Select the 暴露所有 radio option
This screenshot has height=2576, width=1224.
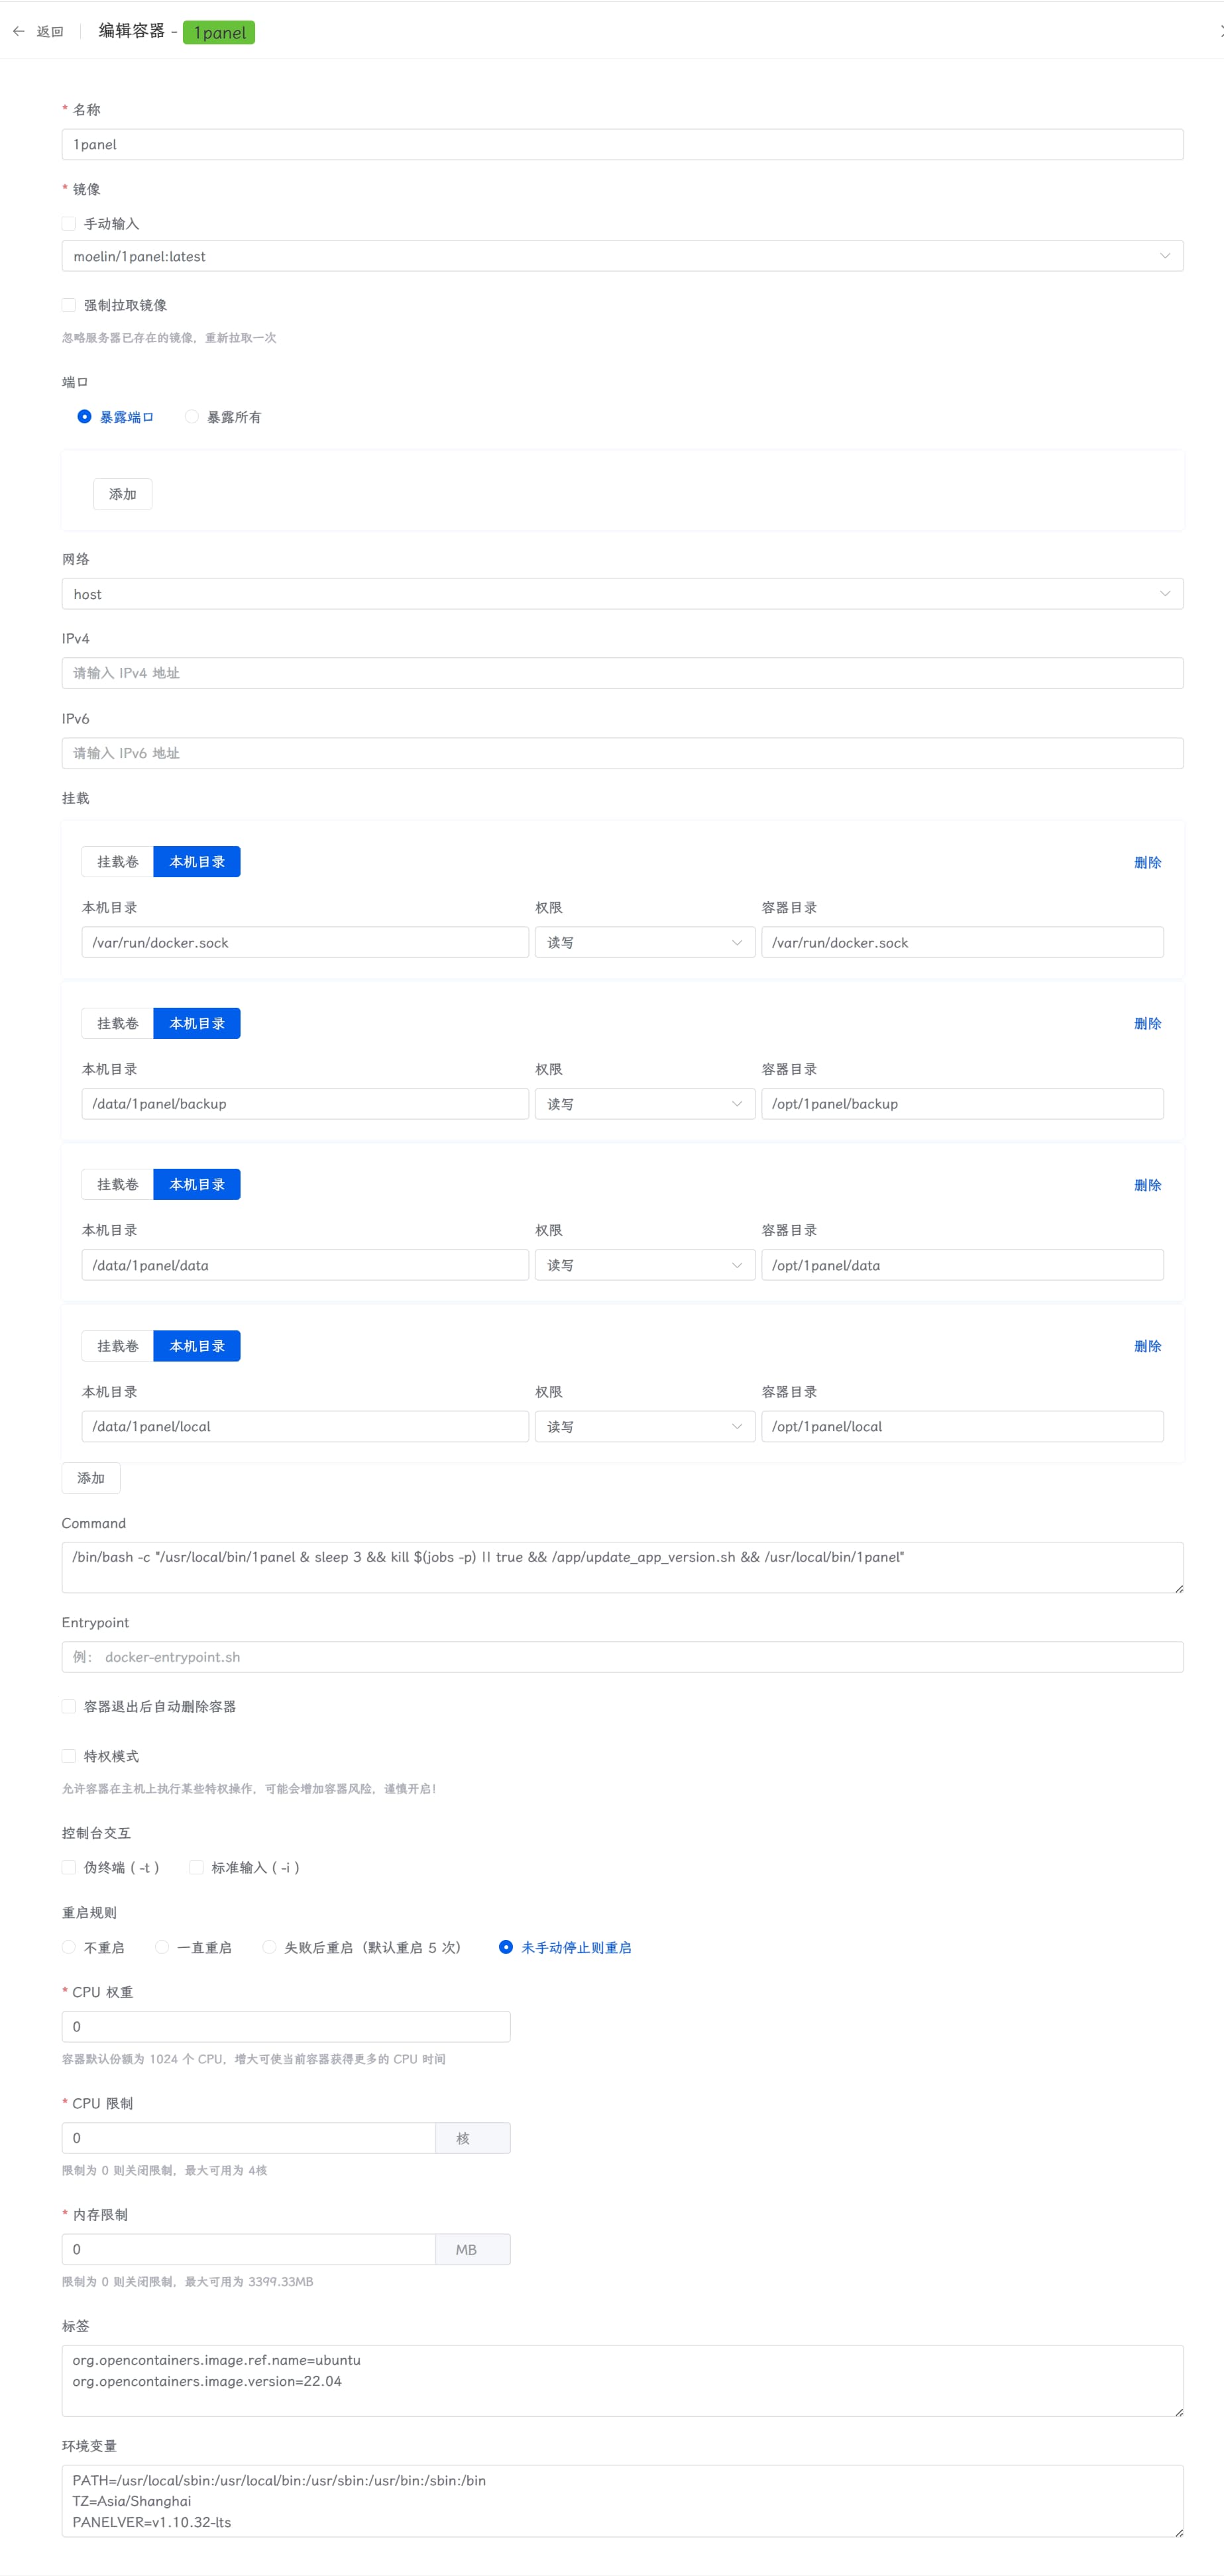[192, 417]
